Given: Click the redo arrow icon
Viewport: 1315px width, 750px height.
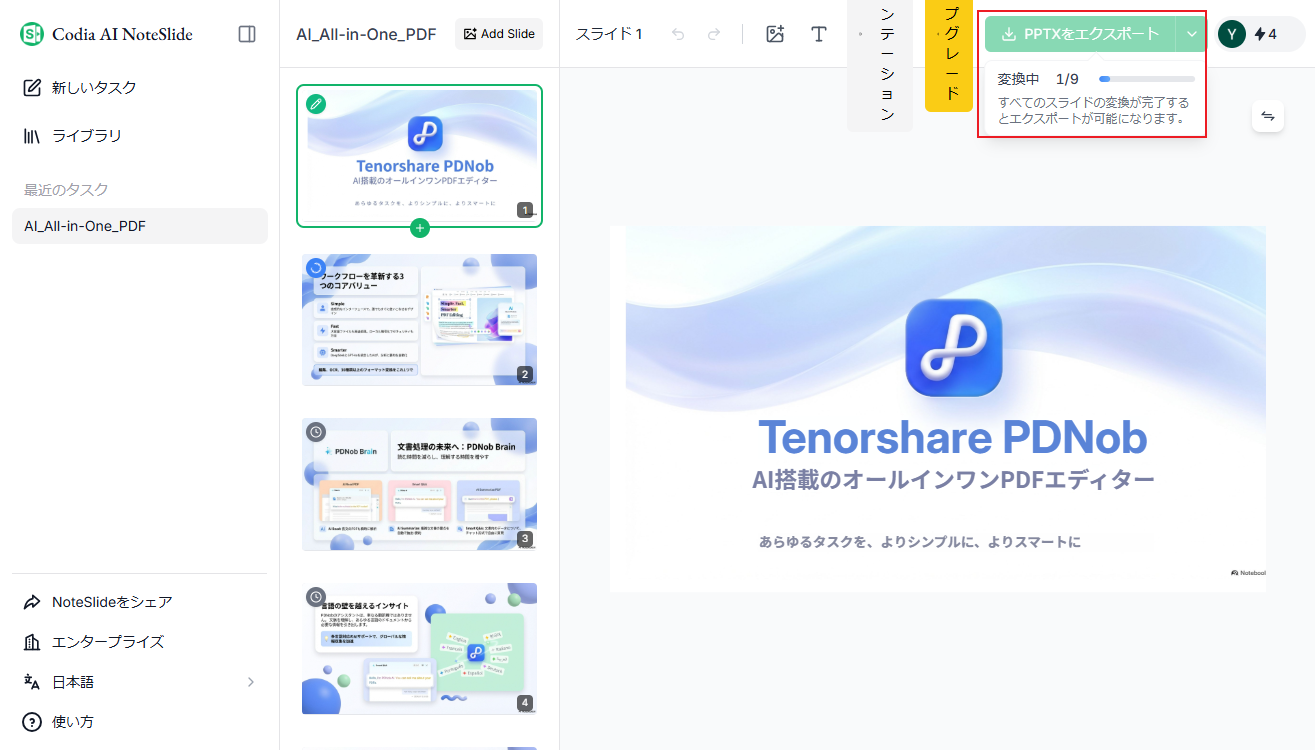Looking at the screenshot, I should tap(714, 34).
